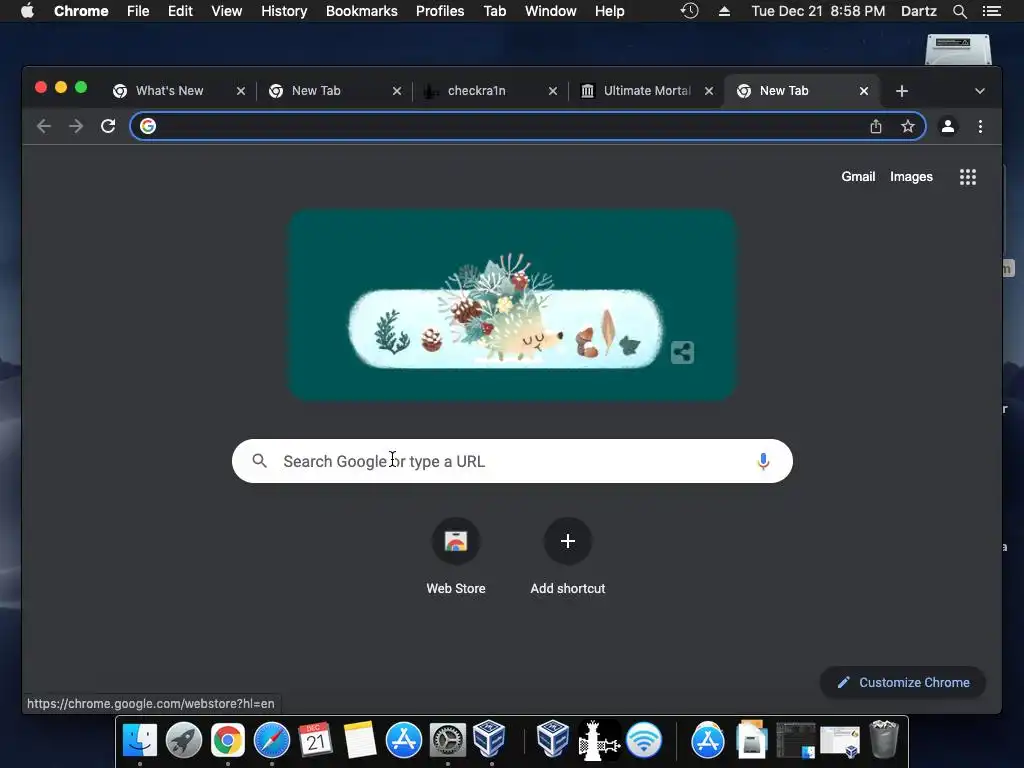Open the Profiles menu
The image size is (1024, 768).
click(440, 11)
